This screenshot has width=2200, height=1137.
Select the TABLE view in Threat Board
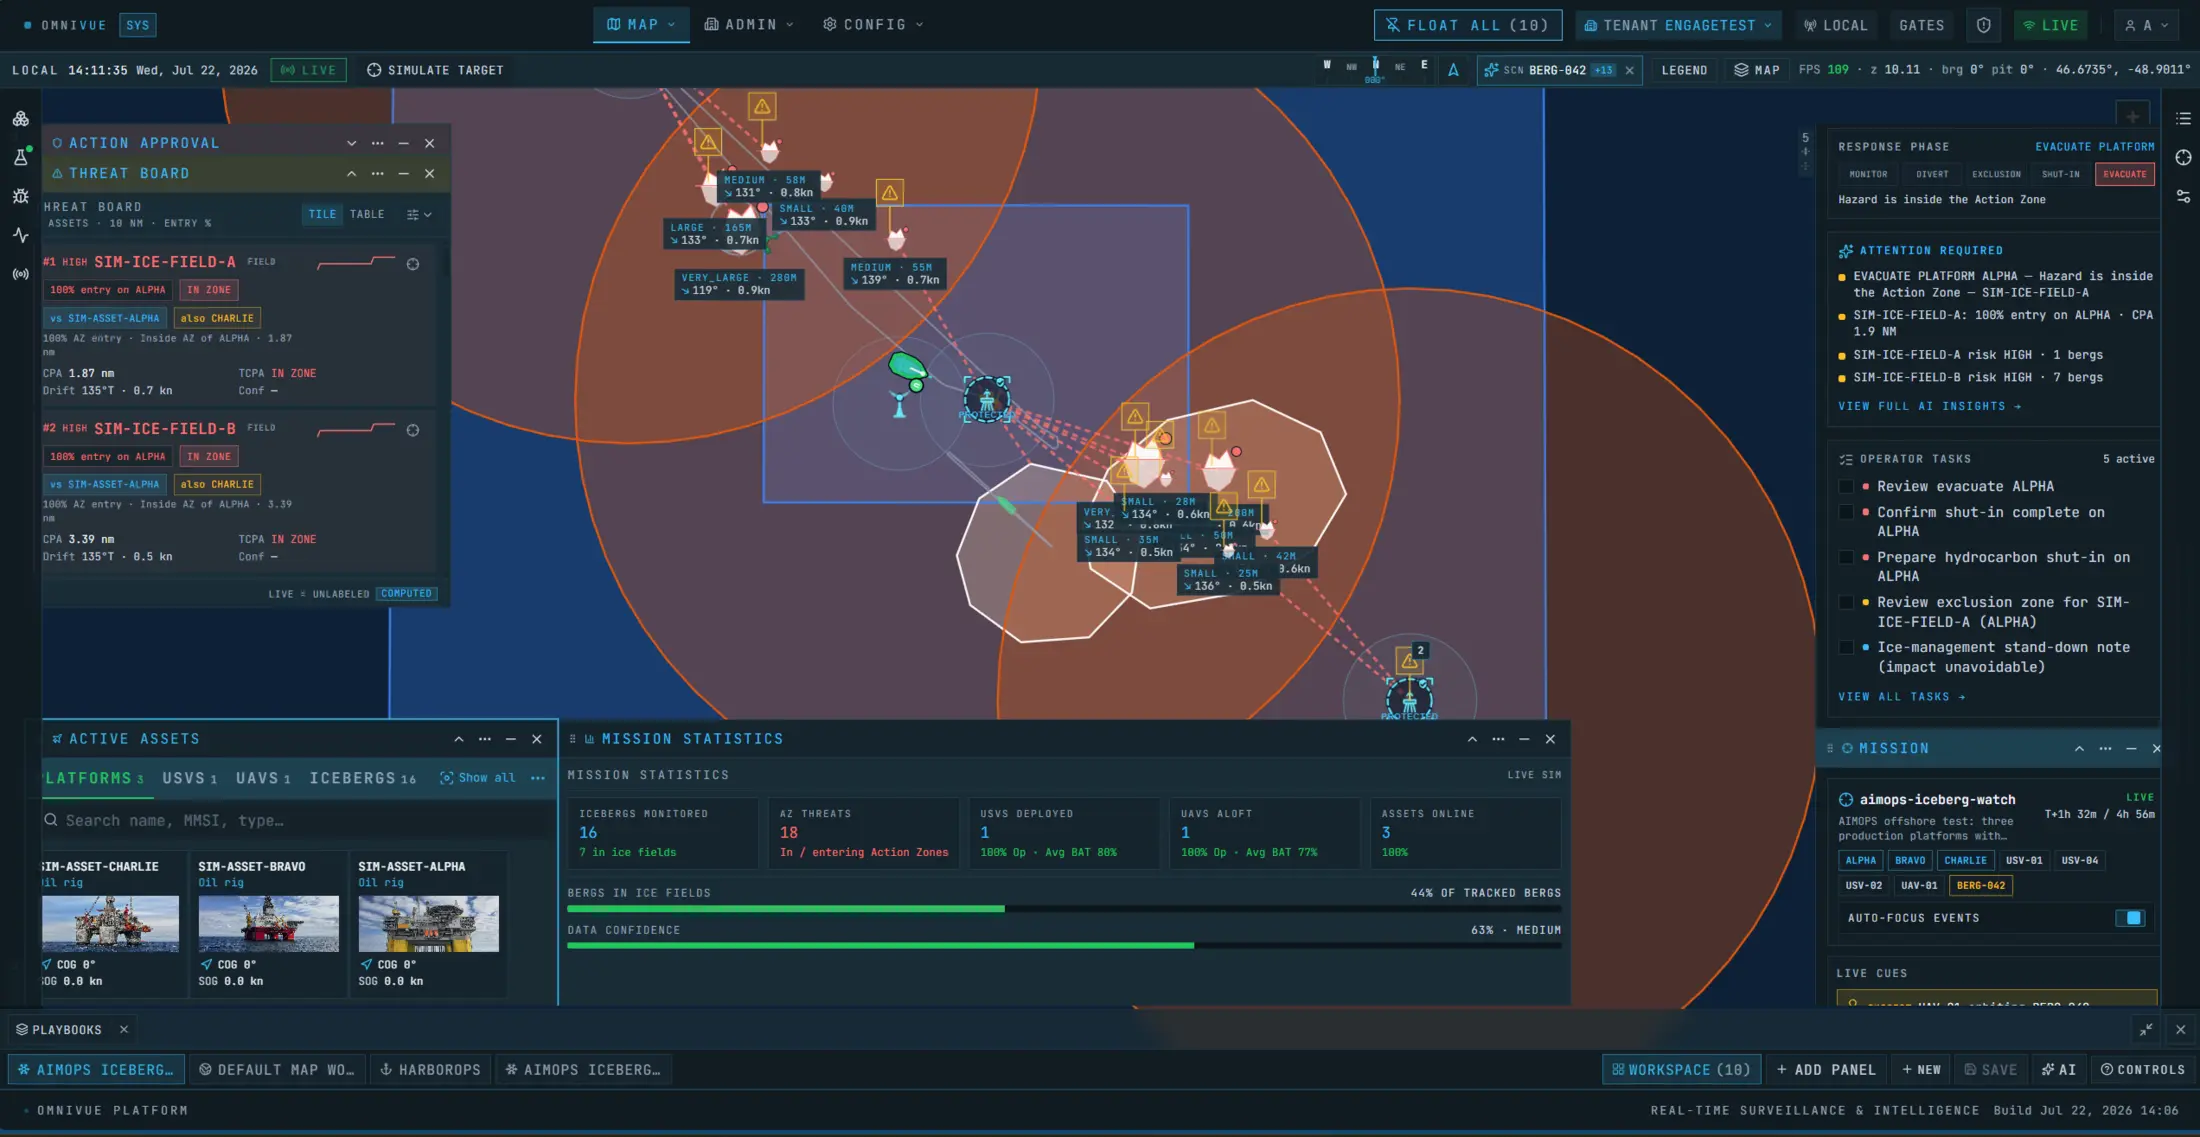tap(367, 214)
